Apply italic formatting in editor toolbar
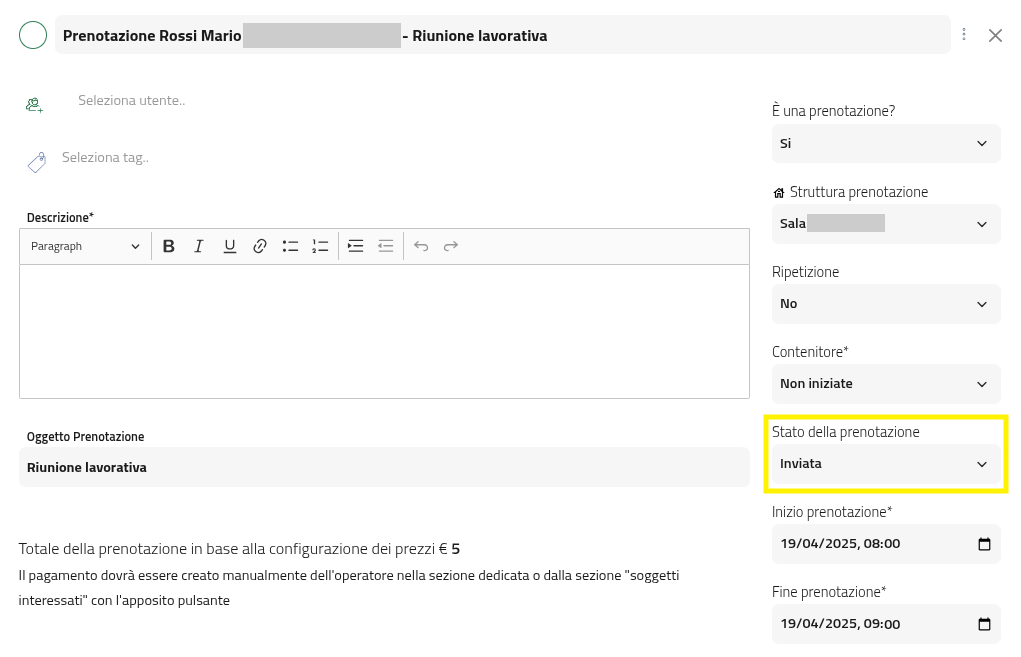The image size is (1021, 657). 199,246
